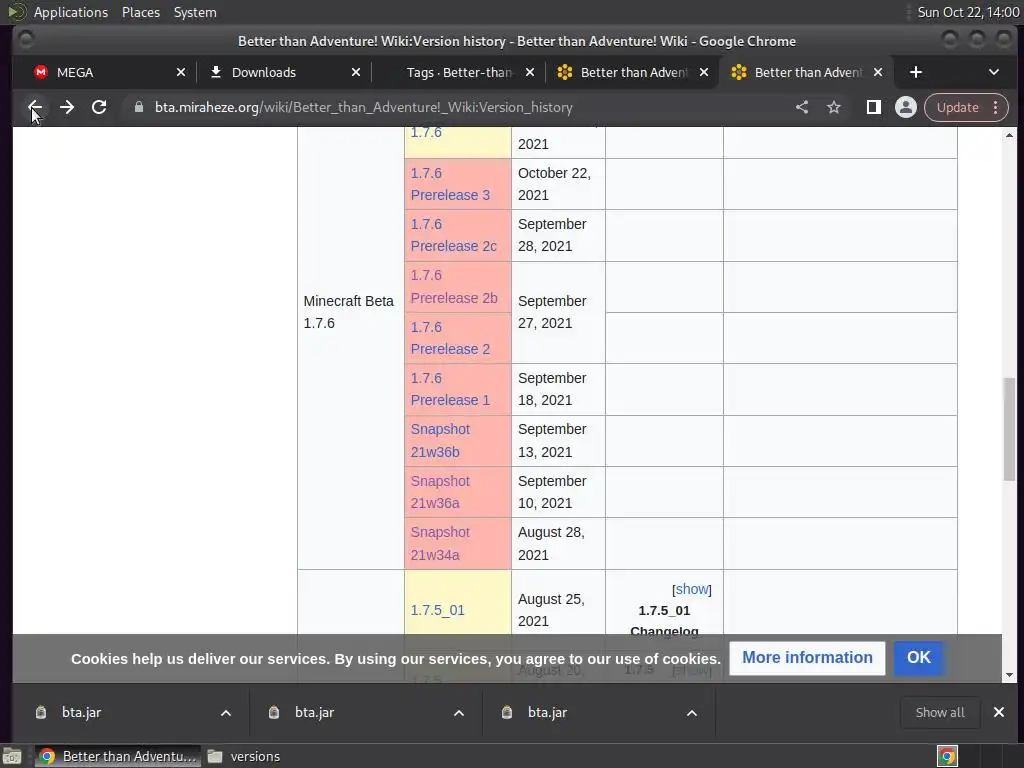
Task: Click the August 25, 2021 date cell
Action: [558, 610]
